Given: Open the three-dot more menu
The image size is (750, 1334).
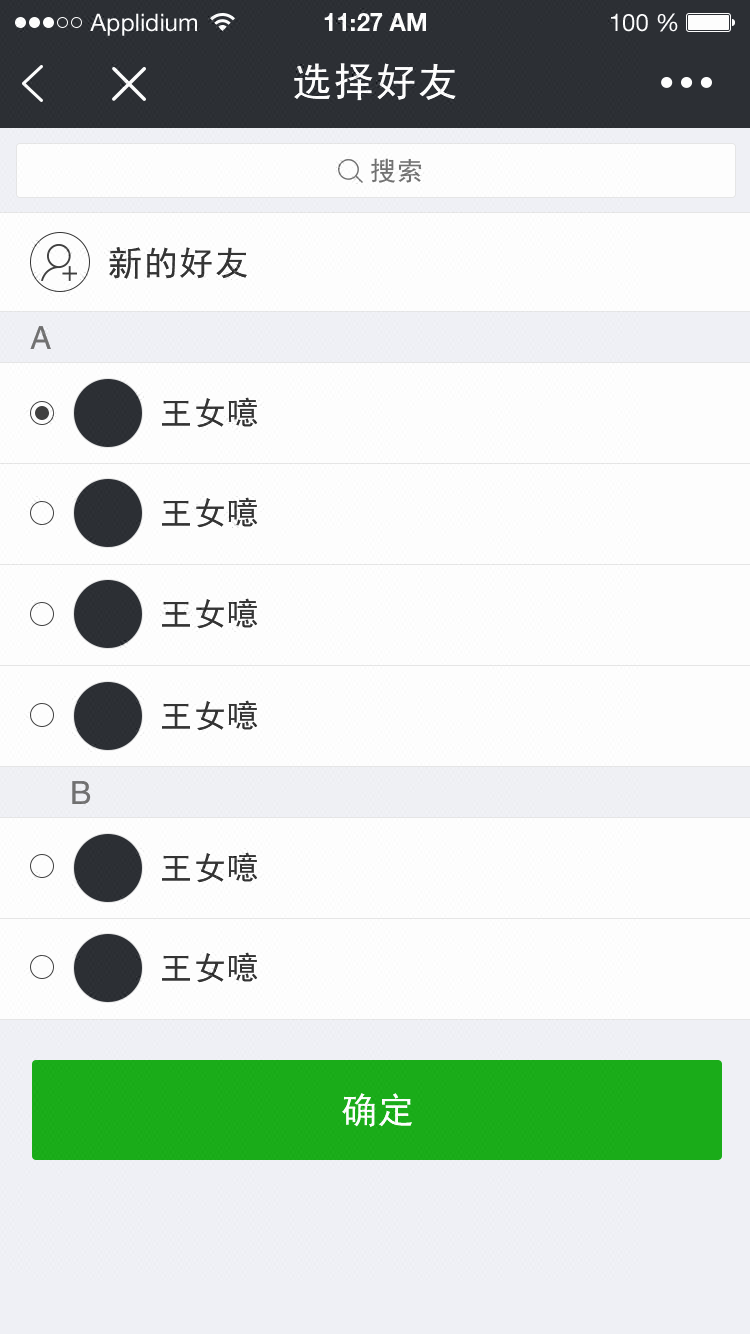Looking at the screenshot, I should tap(687, 83).
